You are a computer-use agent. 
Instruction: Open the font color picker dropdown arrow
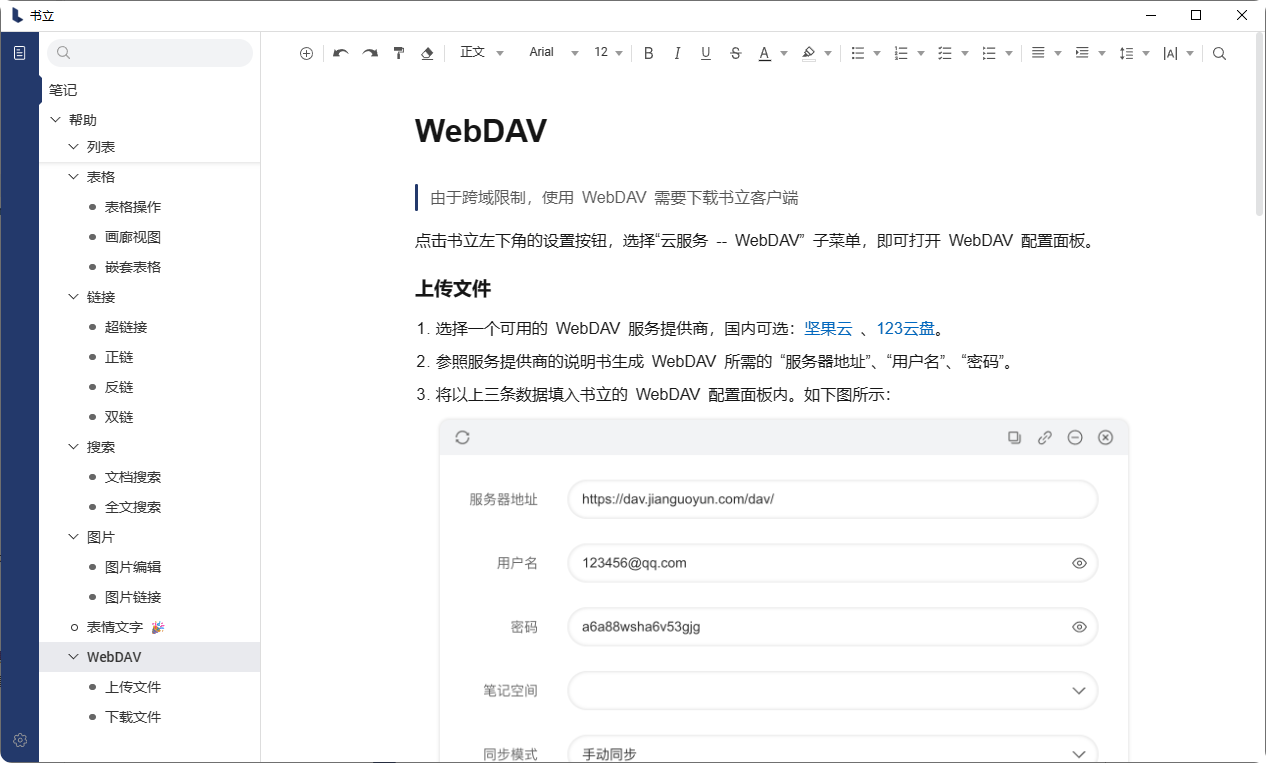pos(784,53)
